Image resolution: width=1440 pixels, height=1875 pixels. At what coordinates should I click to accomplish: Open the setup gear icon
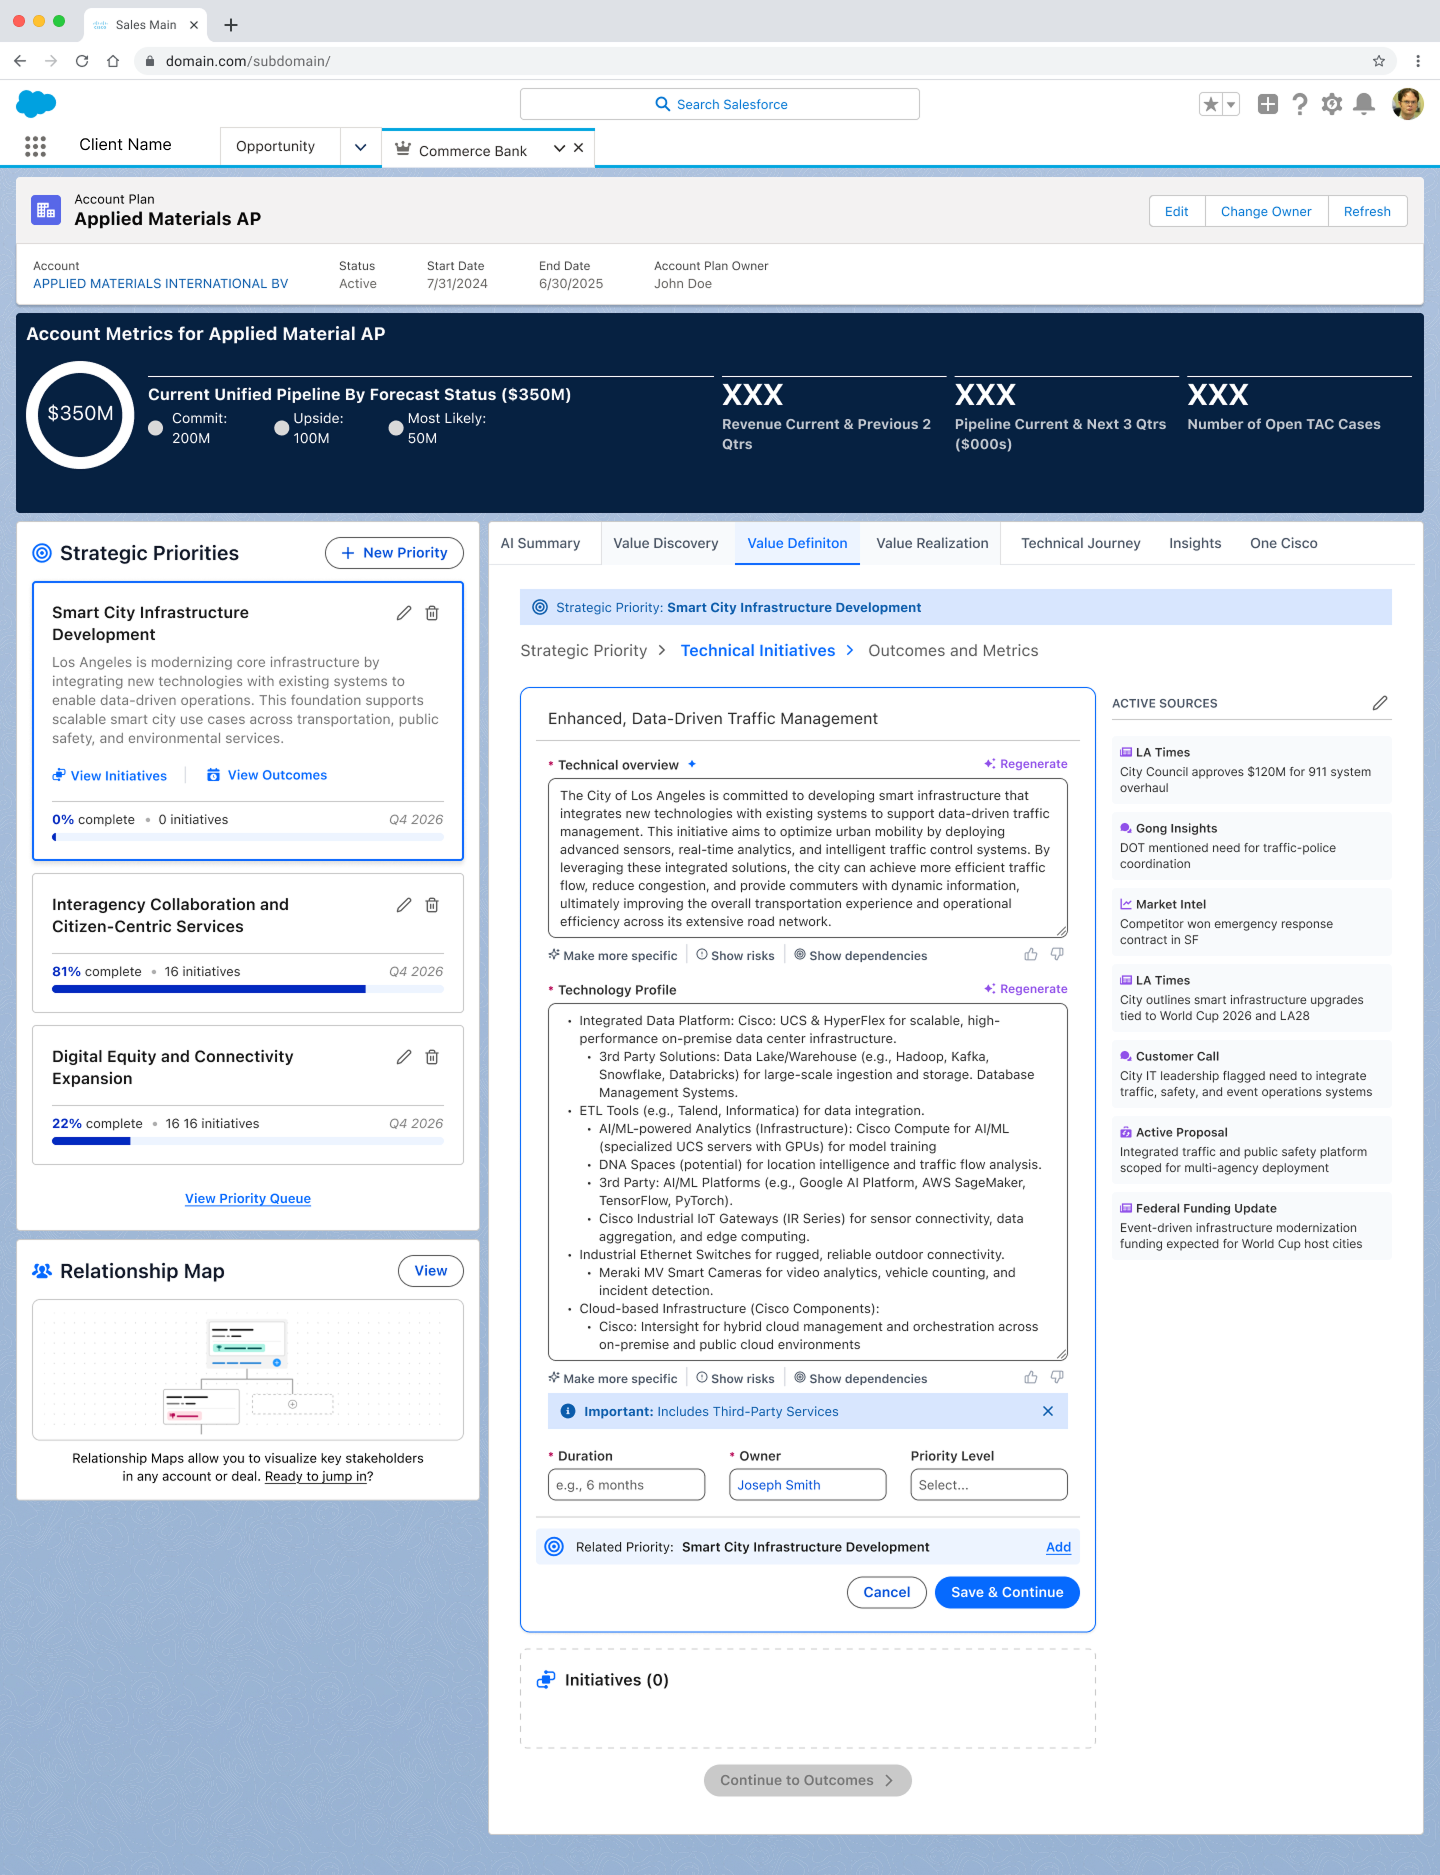(1331, 104)
